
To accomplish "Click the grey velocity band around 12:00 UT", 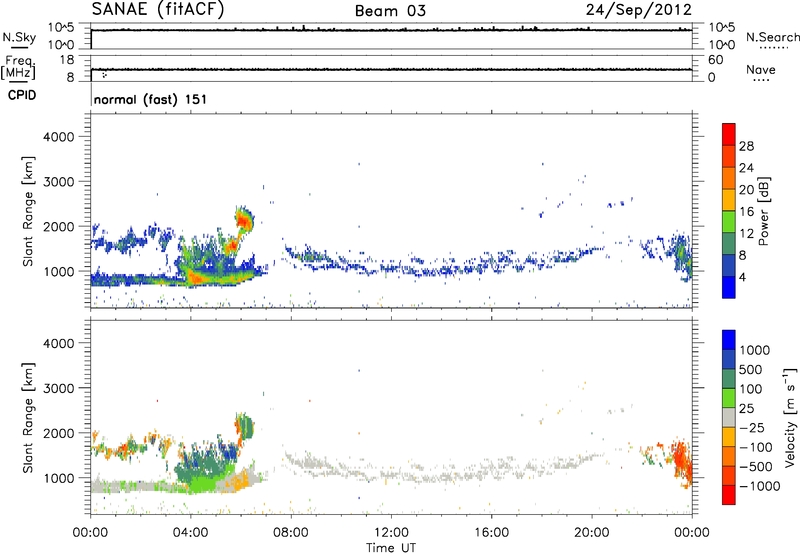I will (393, 475).
